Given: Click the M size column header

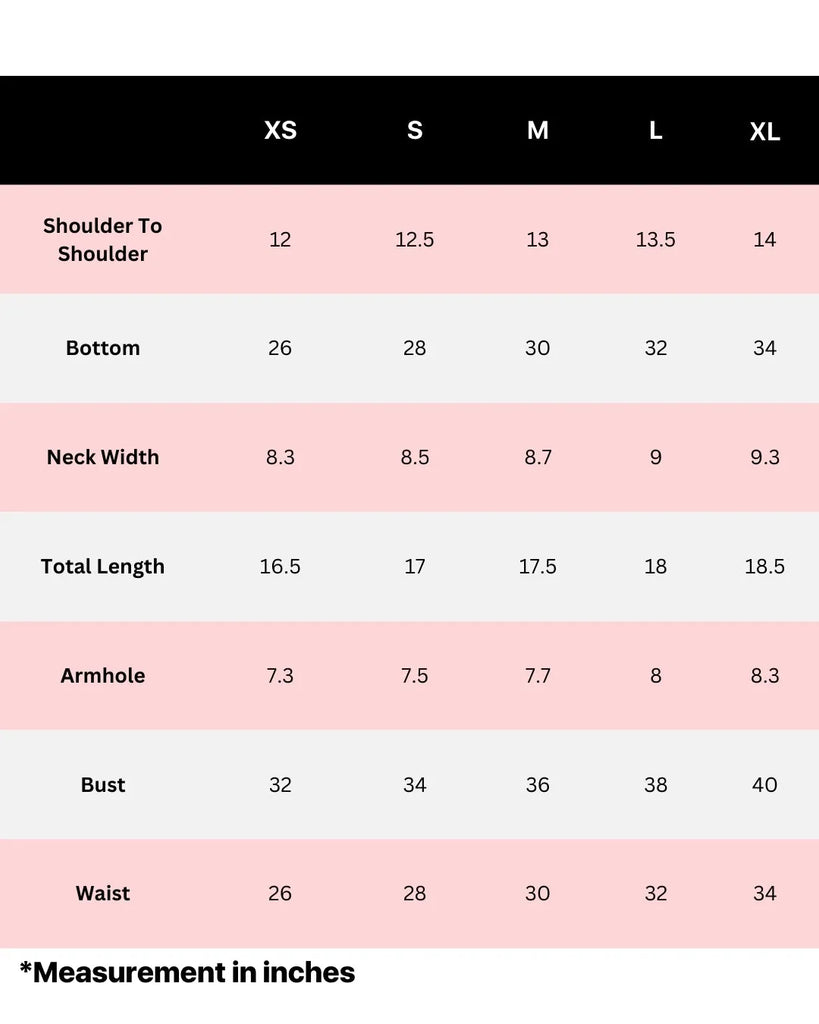Looking at the screenshot, I should coord(538,130).
